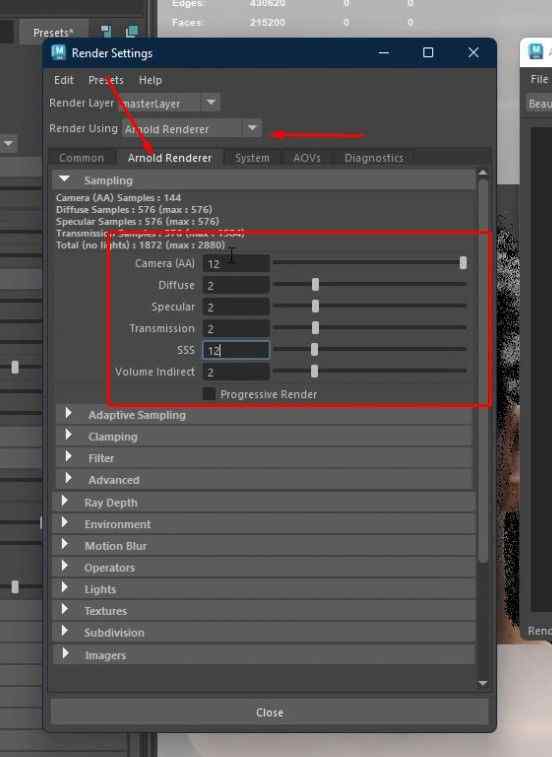Open the File menu in the right background window

(539, 79)
